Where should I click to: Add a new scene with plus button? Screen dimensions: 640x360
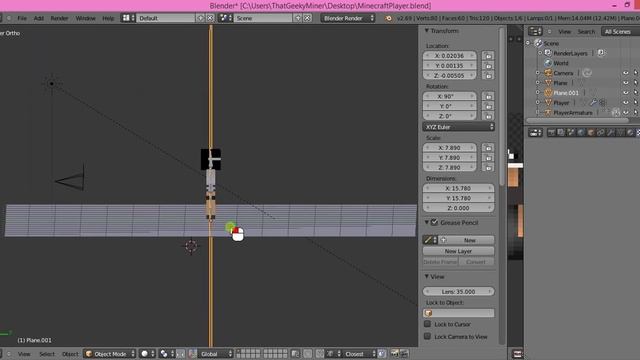point(298,18)
